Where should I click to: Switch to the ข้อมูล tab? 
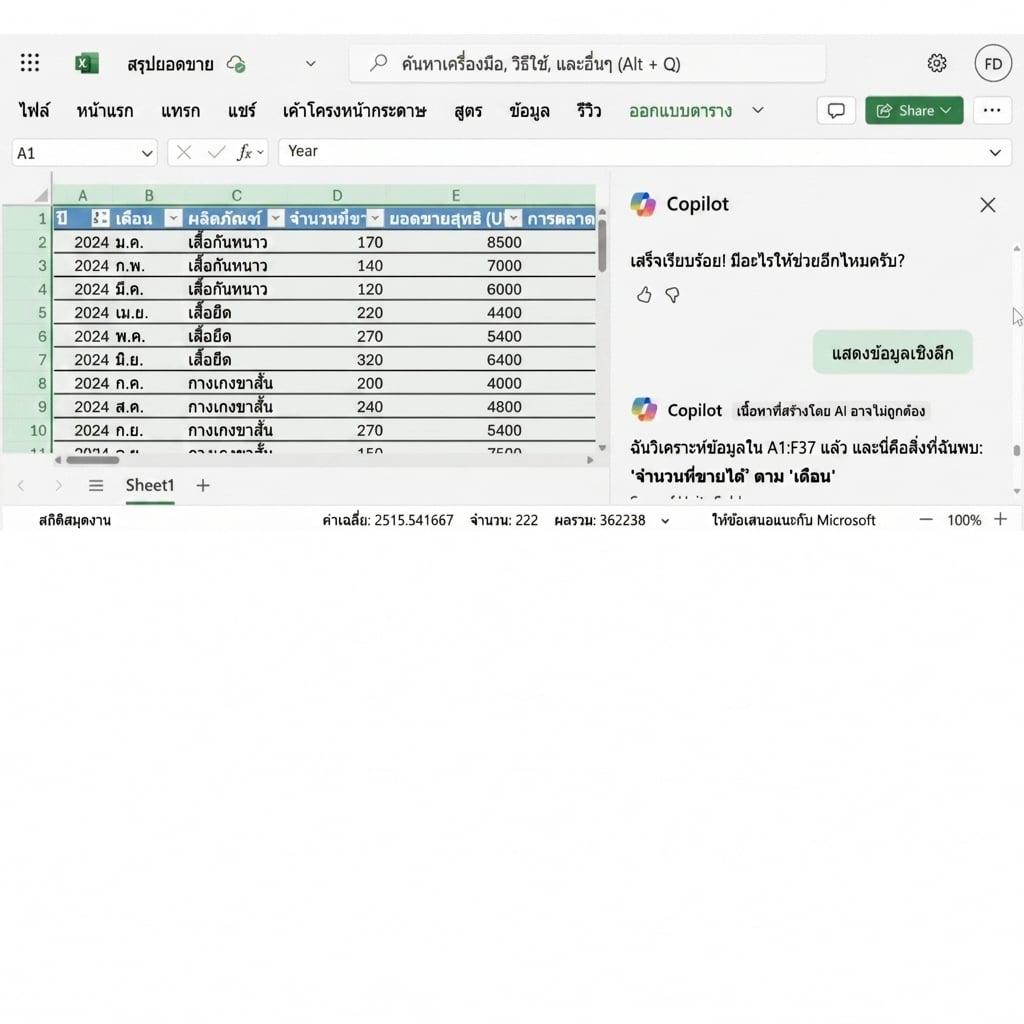529,111
